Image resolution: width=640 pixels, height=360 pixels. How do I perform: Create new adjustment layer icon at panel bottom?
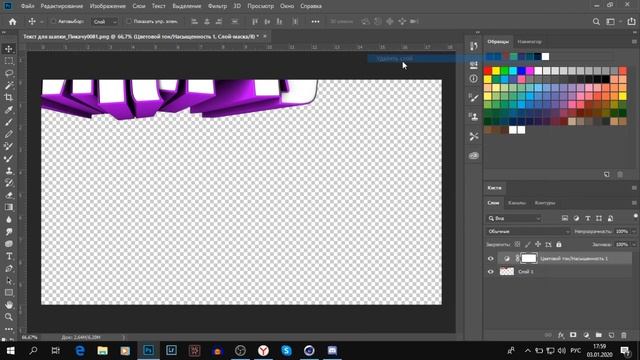(586, 335)
